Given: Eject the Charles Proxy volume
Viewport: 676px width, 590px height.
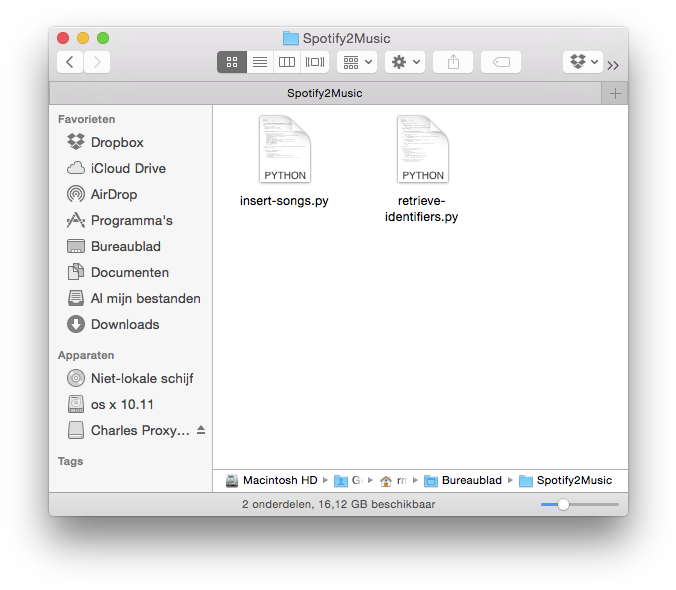Looking at the screenshot, I should click(x=201, y=430).
